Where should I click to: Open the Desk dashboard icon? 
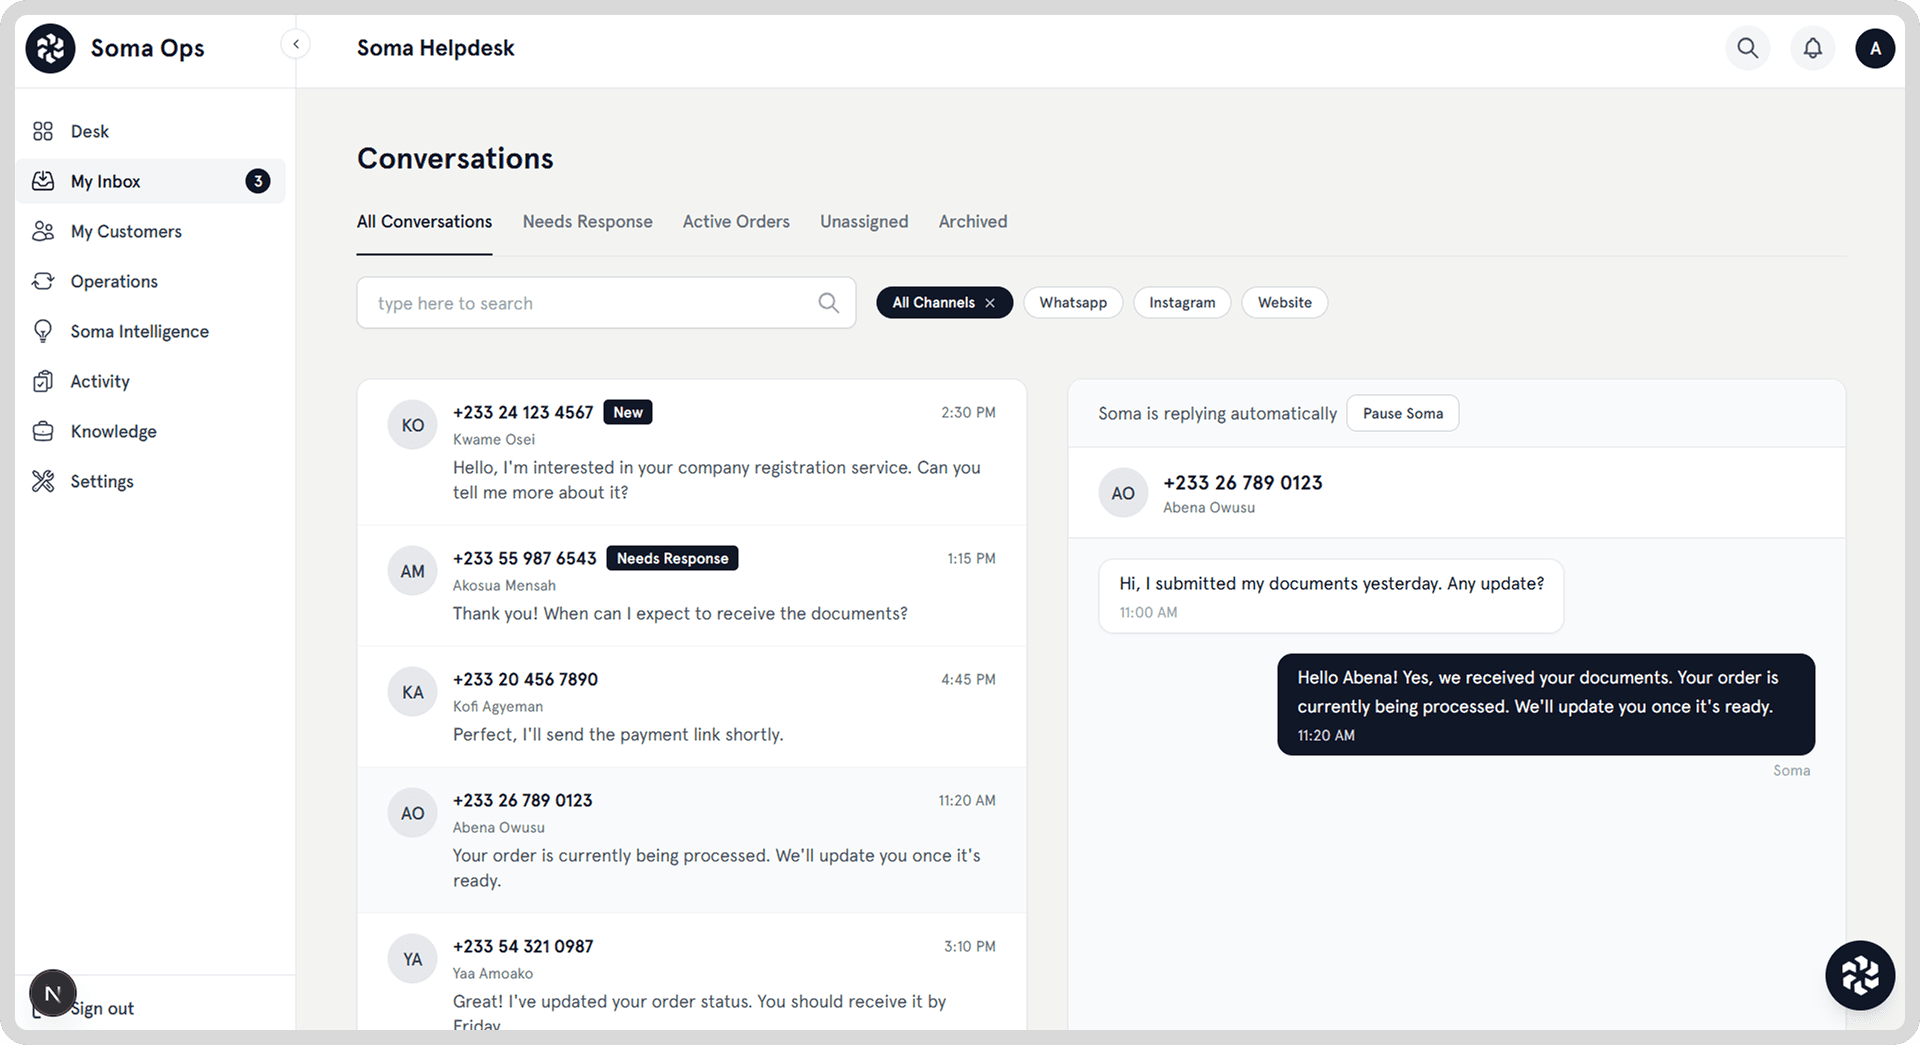[43, 131]
